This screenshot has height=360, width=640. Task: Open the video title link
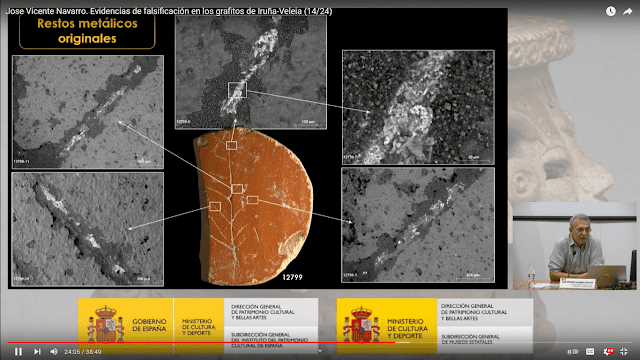pyautogui.click(x=169, y=11)
